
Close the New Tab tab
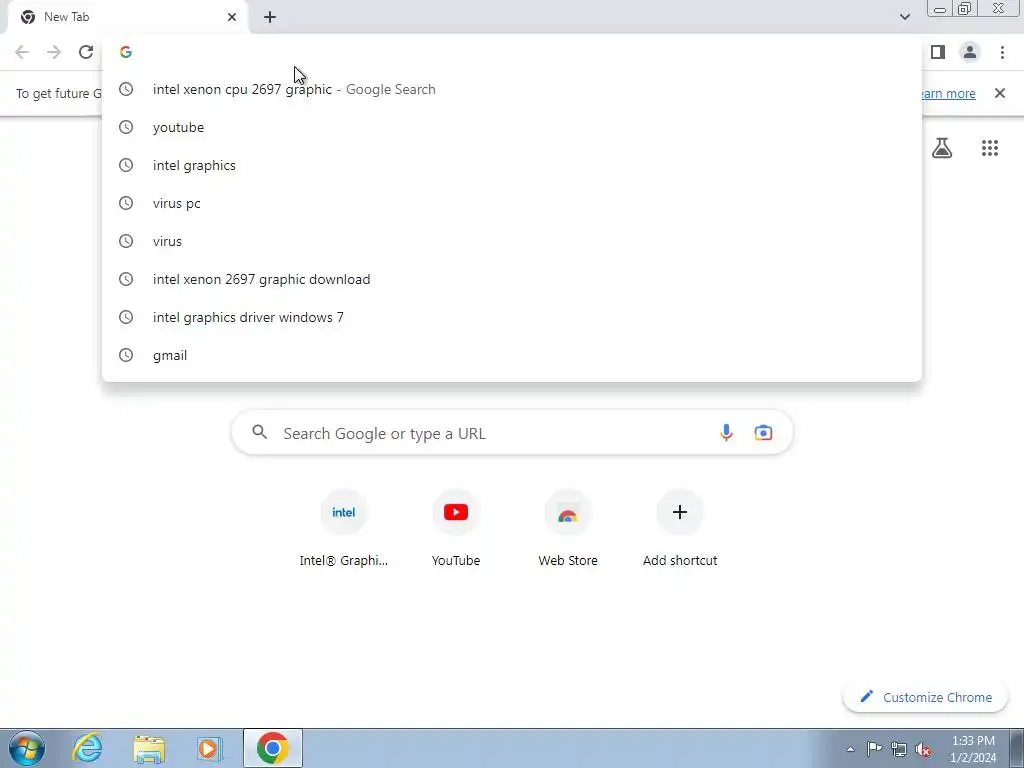tap(232, 17)
